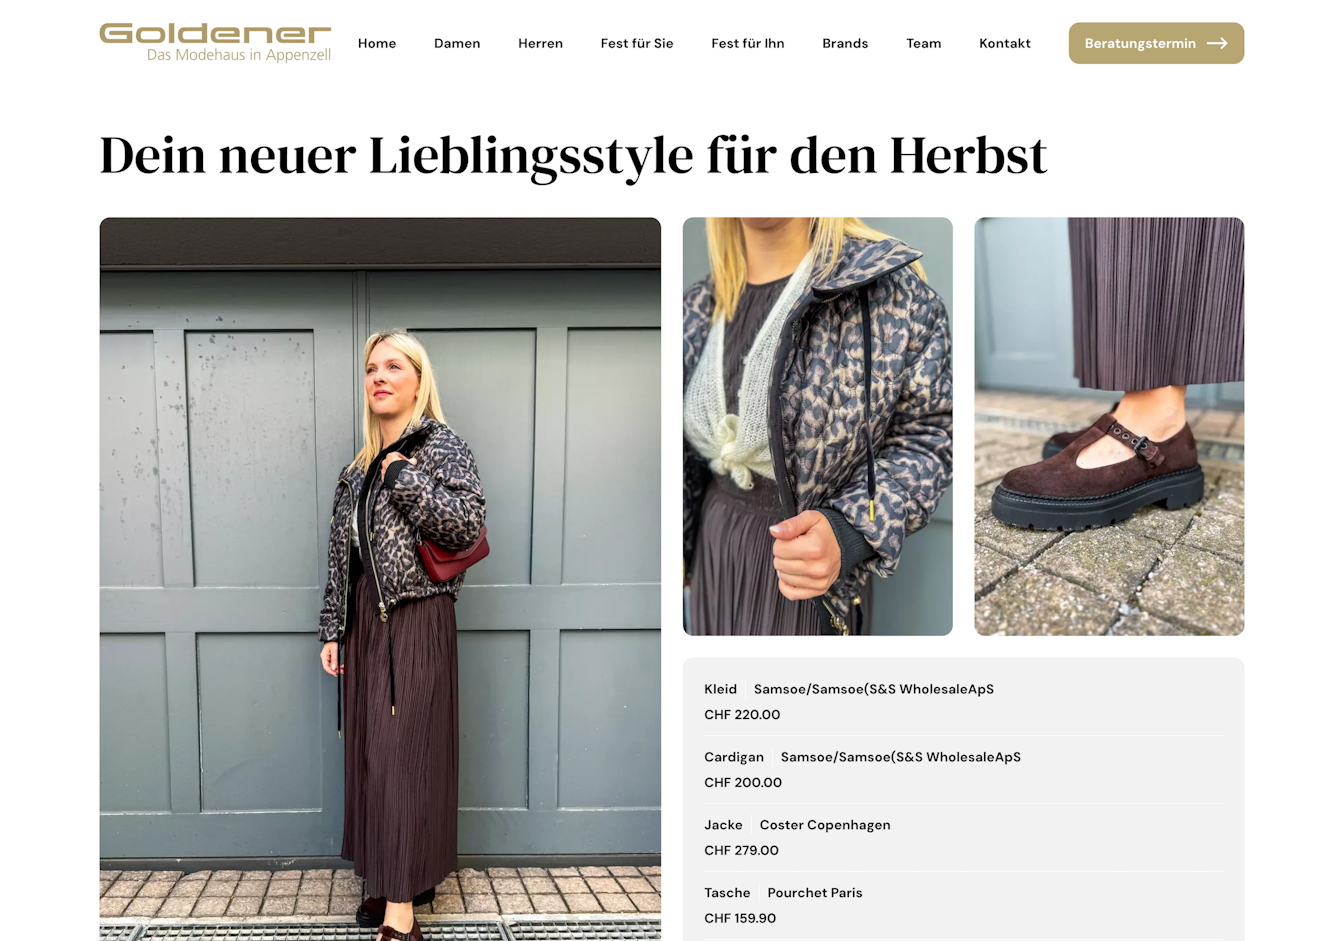Screen dimensions: 1344x941
Task: Select the Jacke Coster Copenhagen entry
Action: (964, 838)
